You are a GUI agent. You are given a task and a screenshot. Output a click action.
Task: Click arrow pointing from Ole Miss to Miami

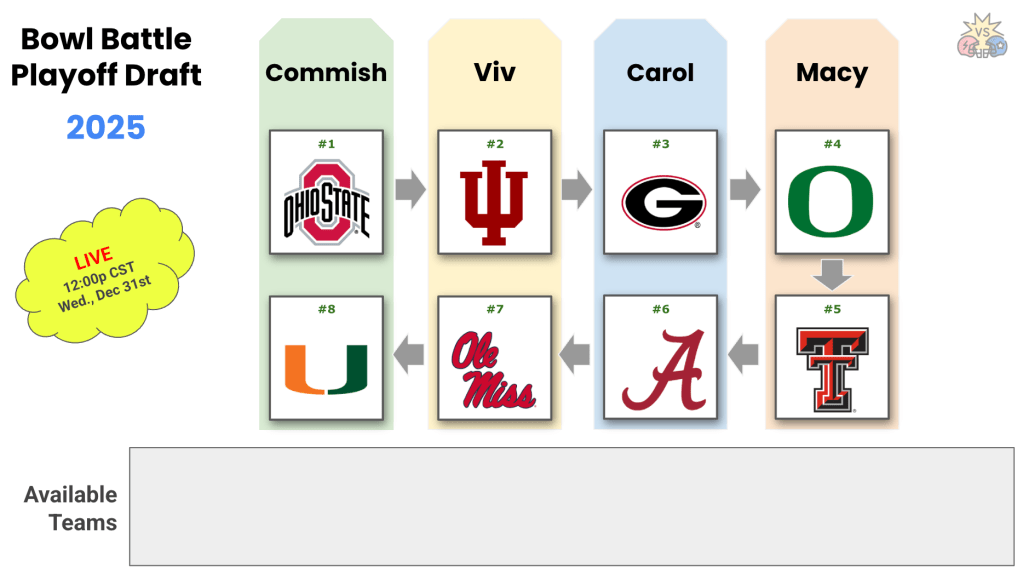pos(411,352)
